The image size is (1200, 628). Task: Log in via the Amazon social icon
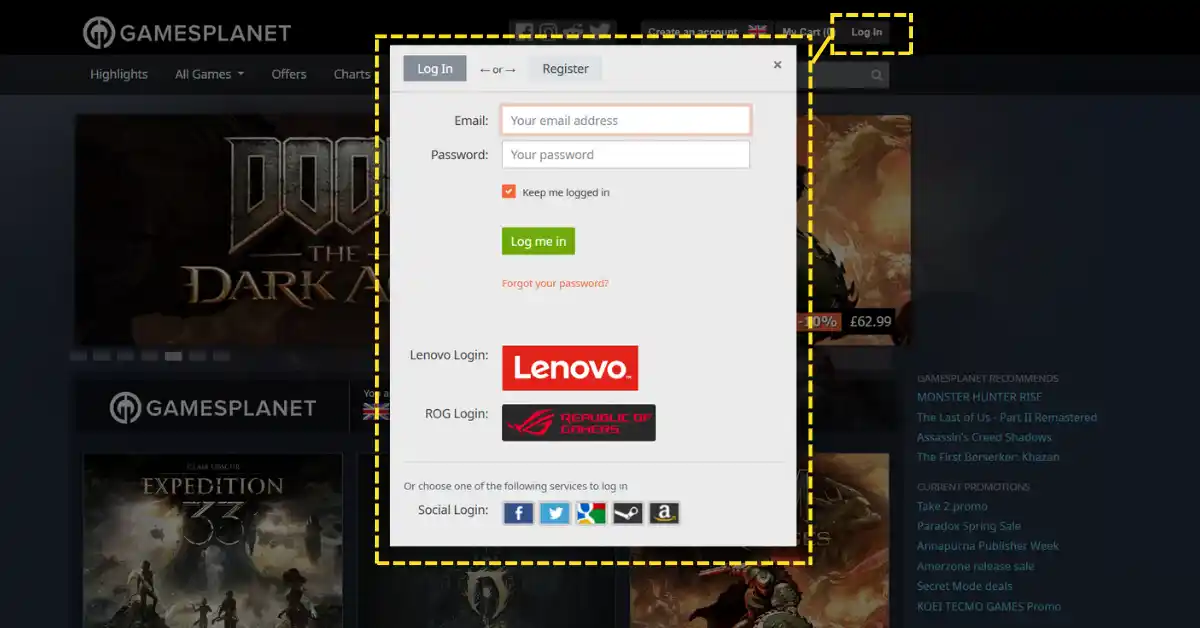click(663, 512)
